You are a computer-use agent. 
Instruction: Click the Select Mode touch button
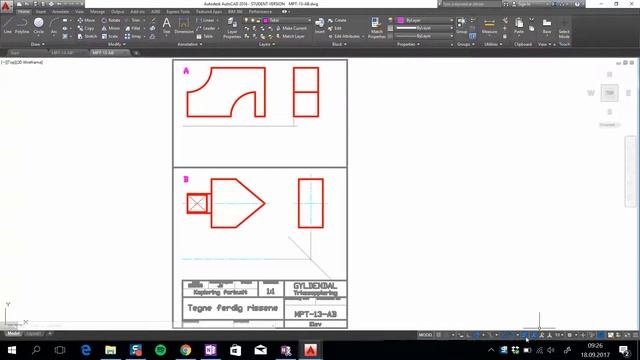coord(564,28)
